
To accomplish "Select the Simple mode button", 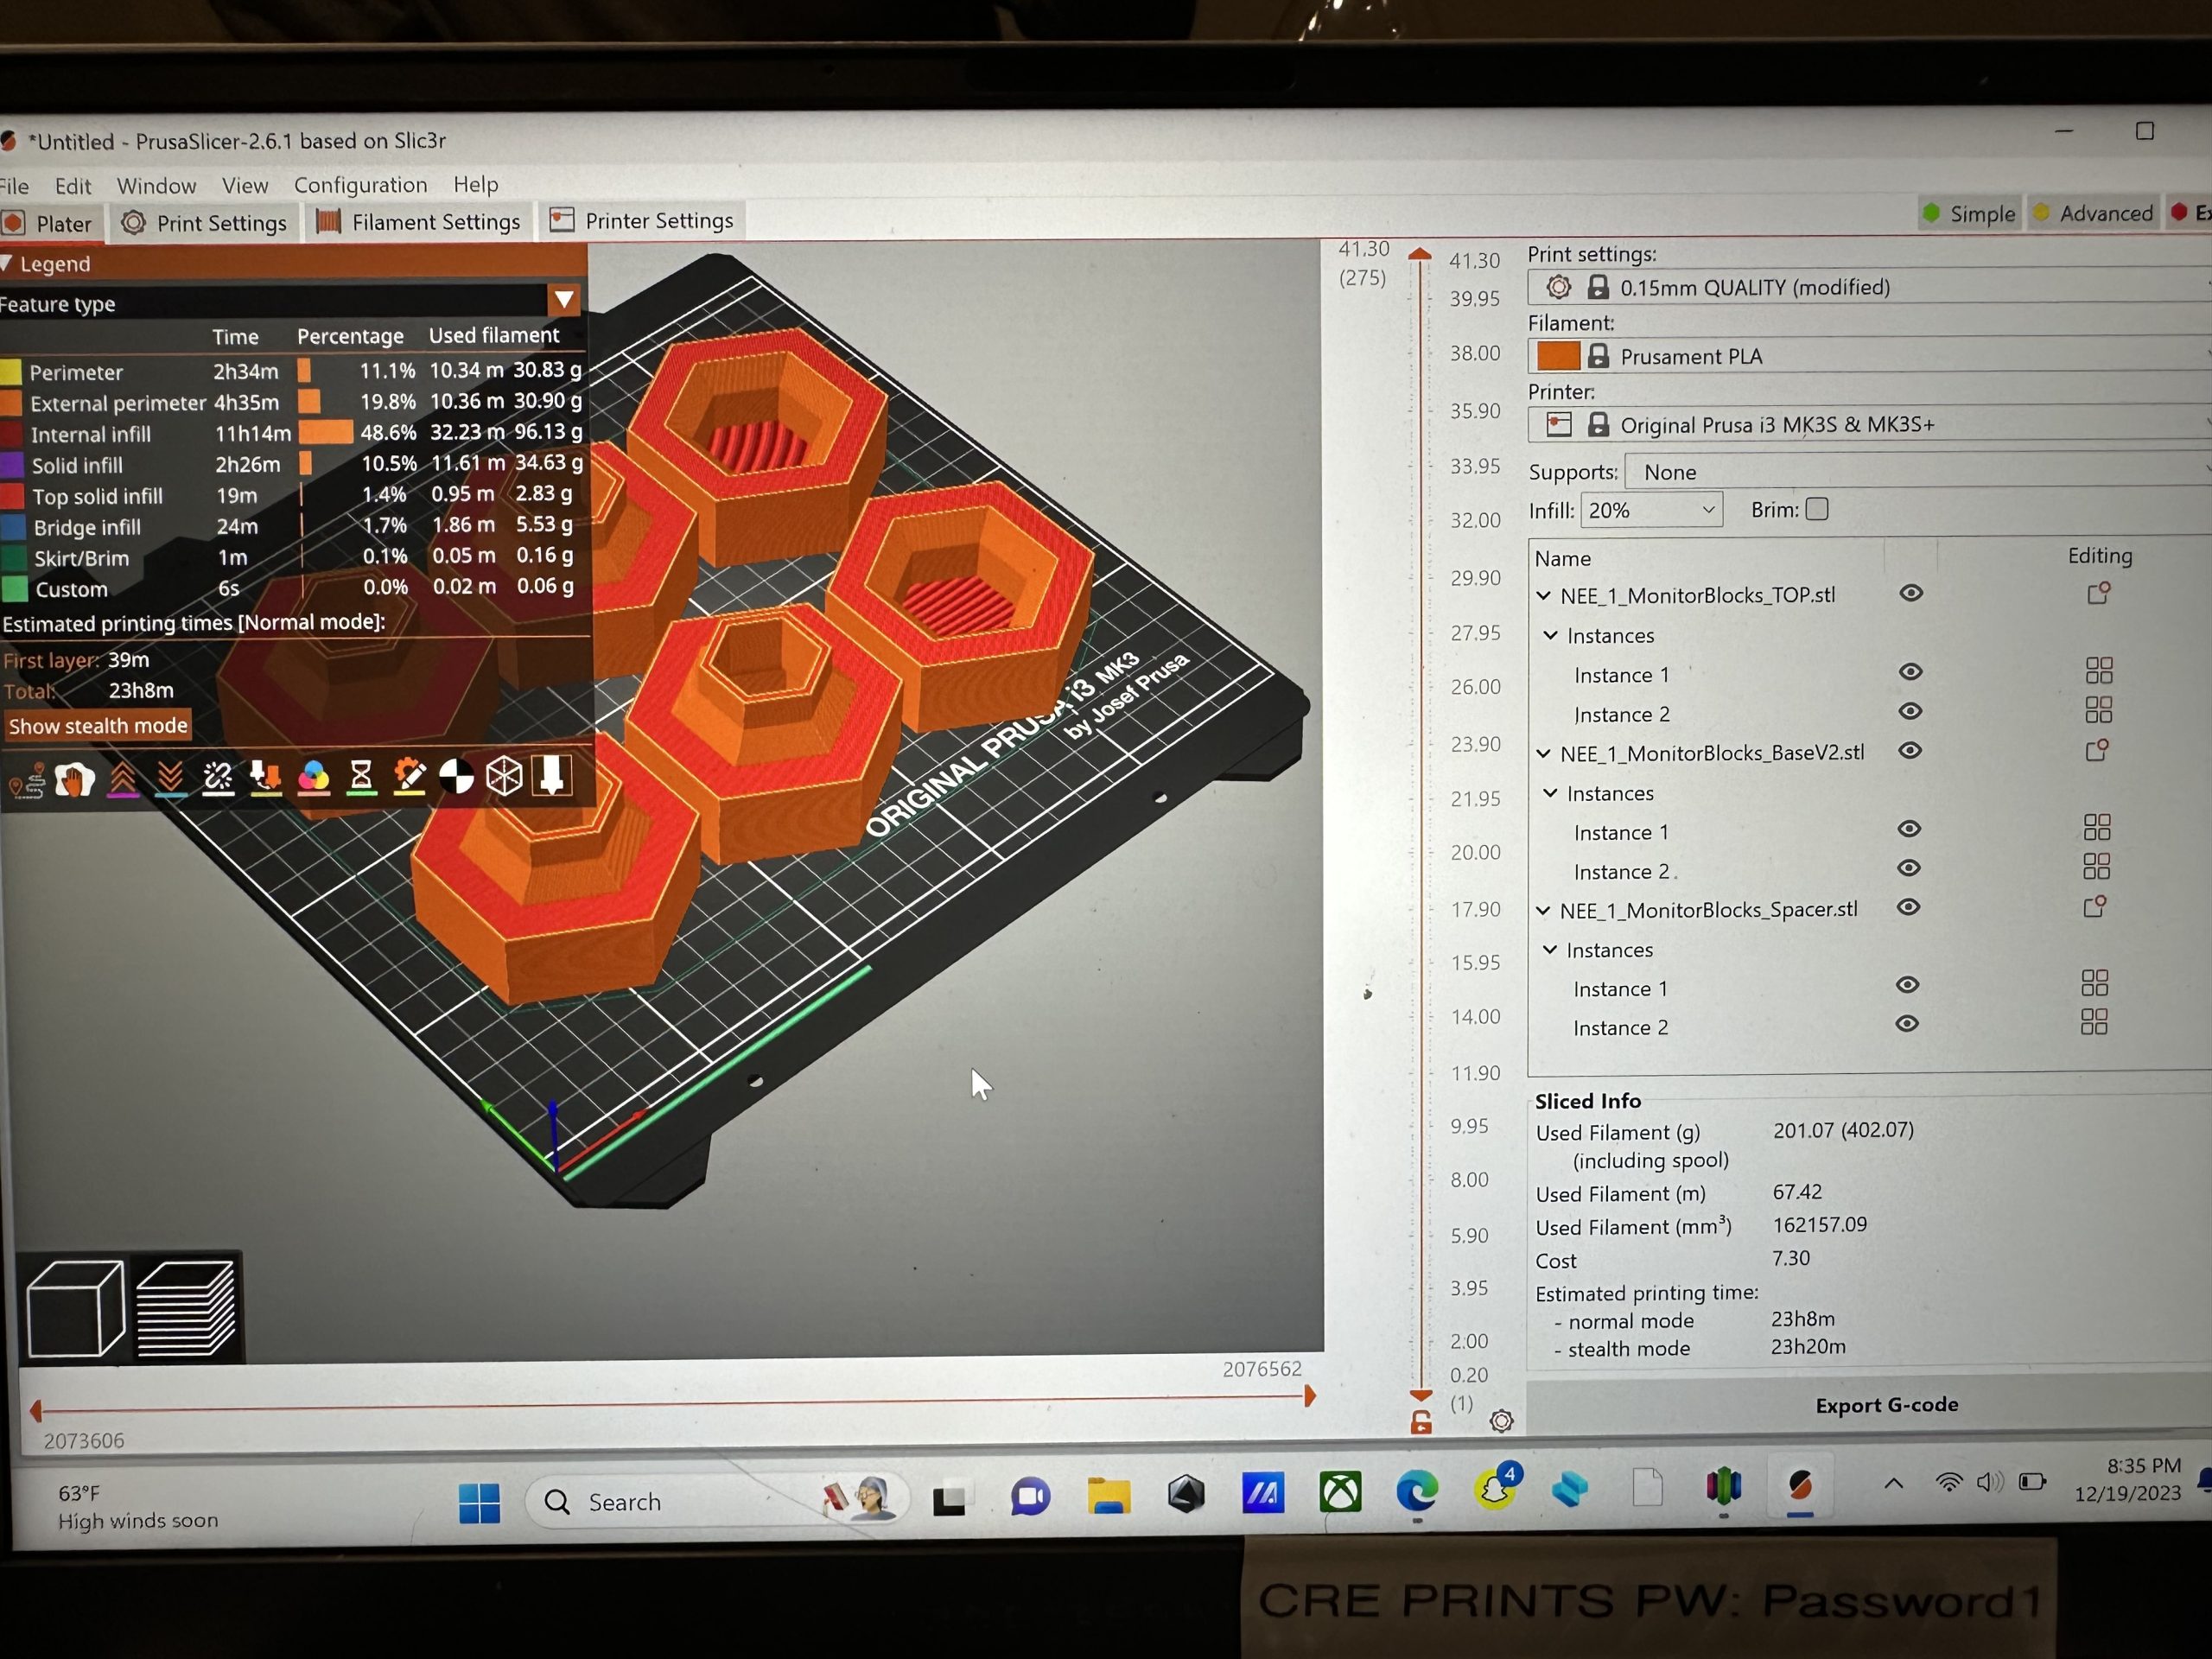I will 1968,213.
